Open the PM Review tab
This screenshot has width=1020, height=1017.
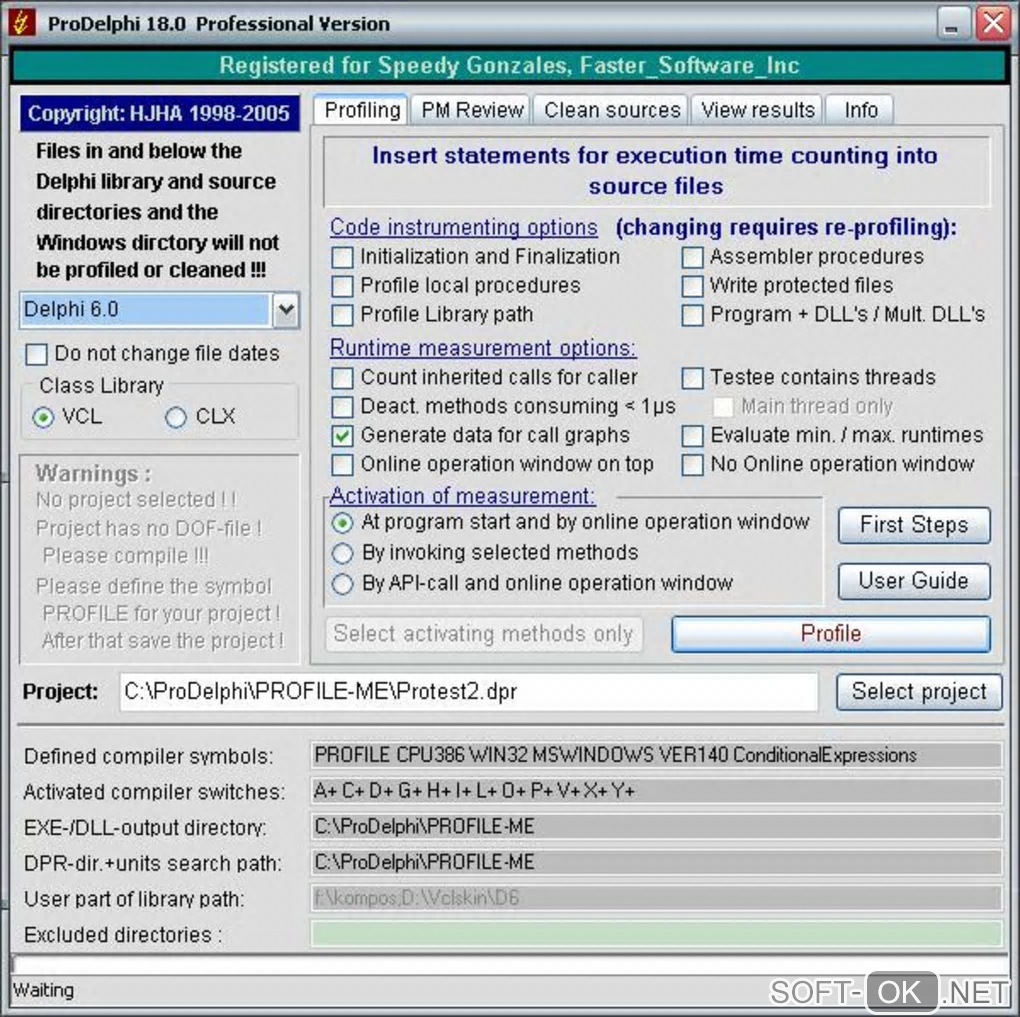472,110
